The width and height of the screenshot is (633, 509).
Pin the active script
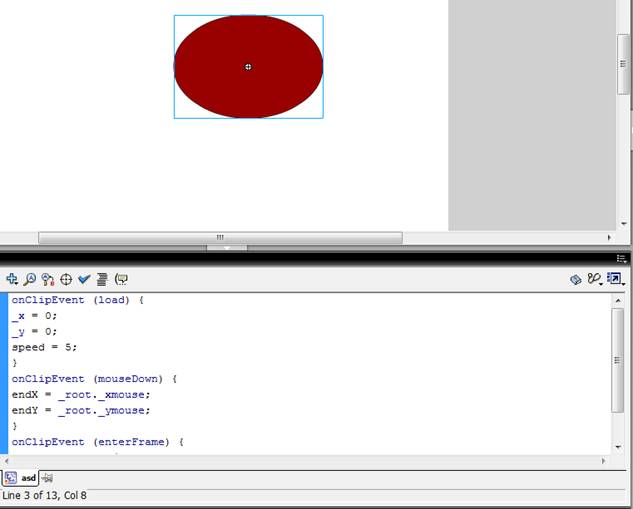[47, 478]
